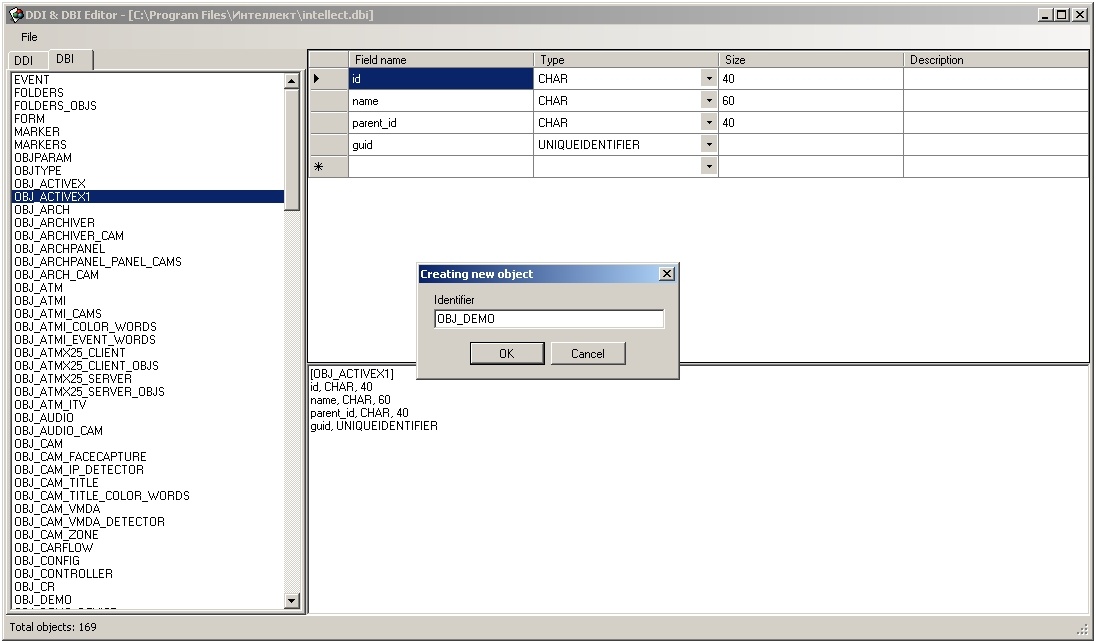1096x643 pixels.
Task: Click the Description cell of the id row
Action: (x=996, y=79)
